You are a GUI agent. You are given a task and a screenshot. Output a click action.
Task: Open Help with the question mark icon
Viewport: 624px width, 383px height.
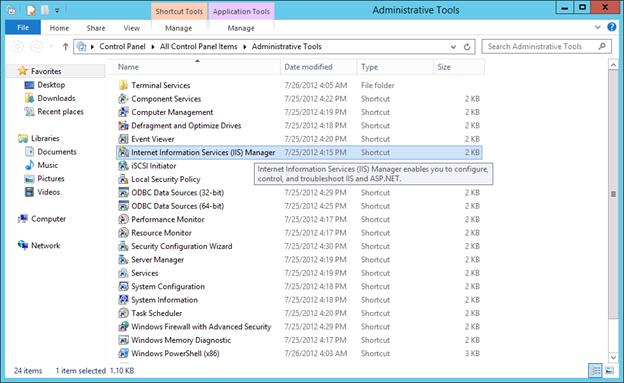(x=612, y=27)
